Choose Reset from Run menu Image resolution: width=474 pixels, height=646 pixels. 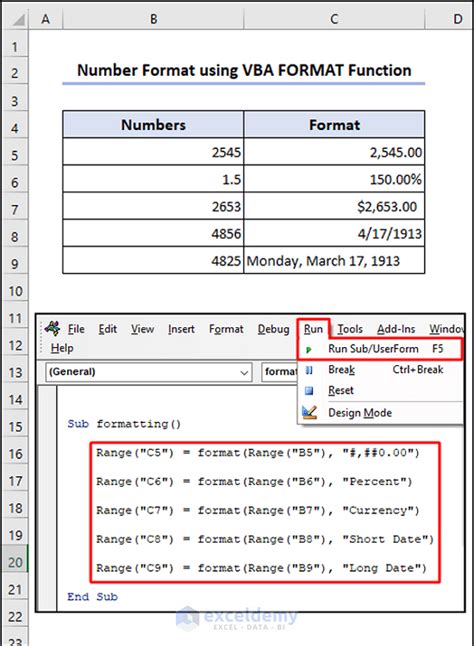pos(380,390)
